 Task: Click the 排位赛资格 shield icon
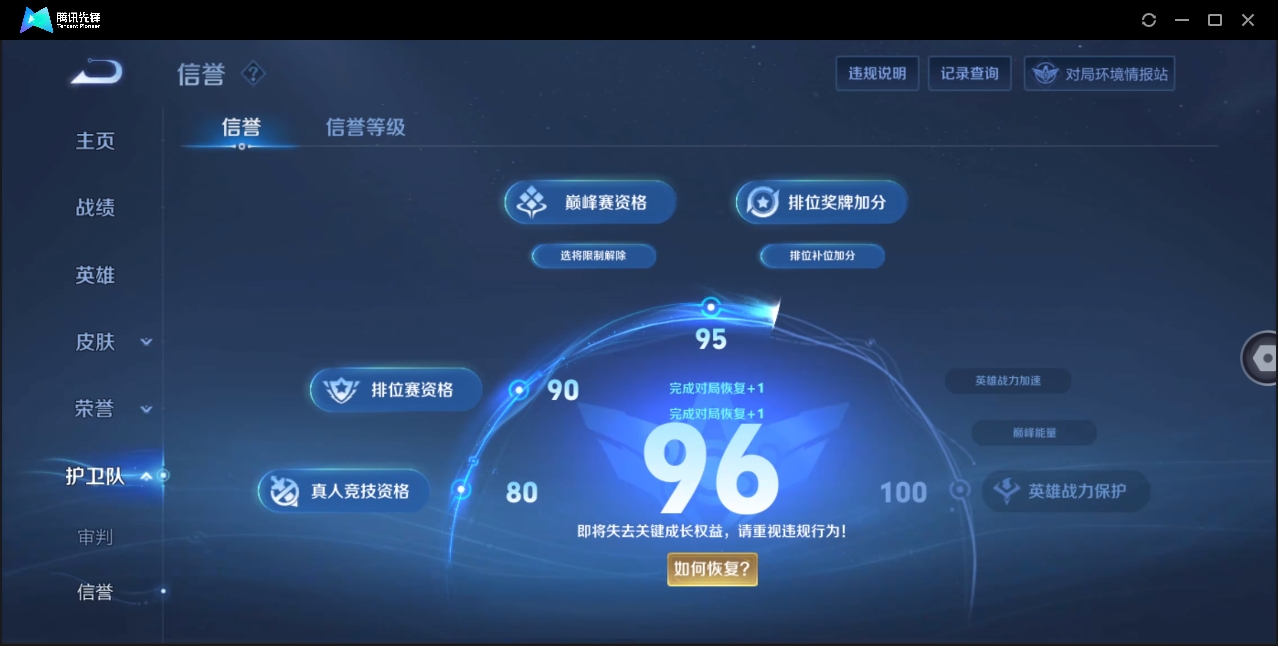point(342,390)
